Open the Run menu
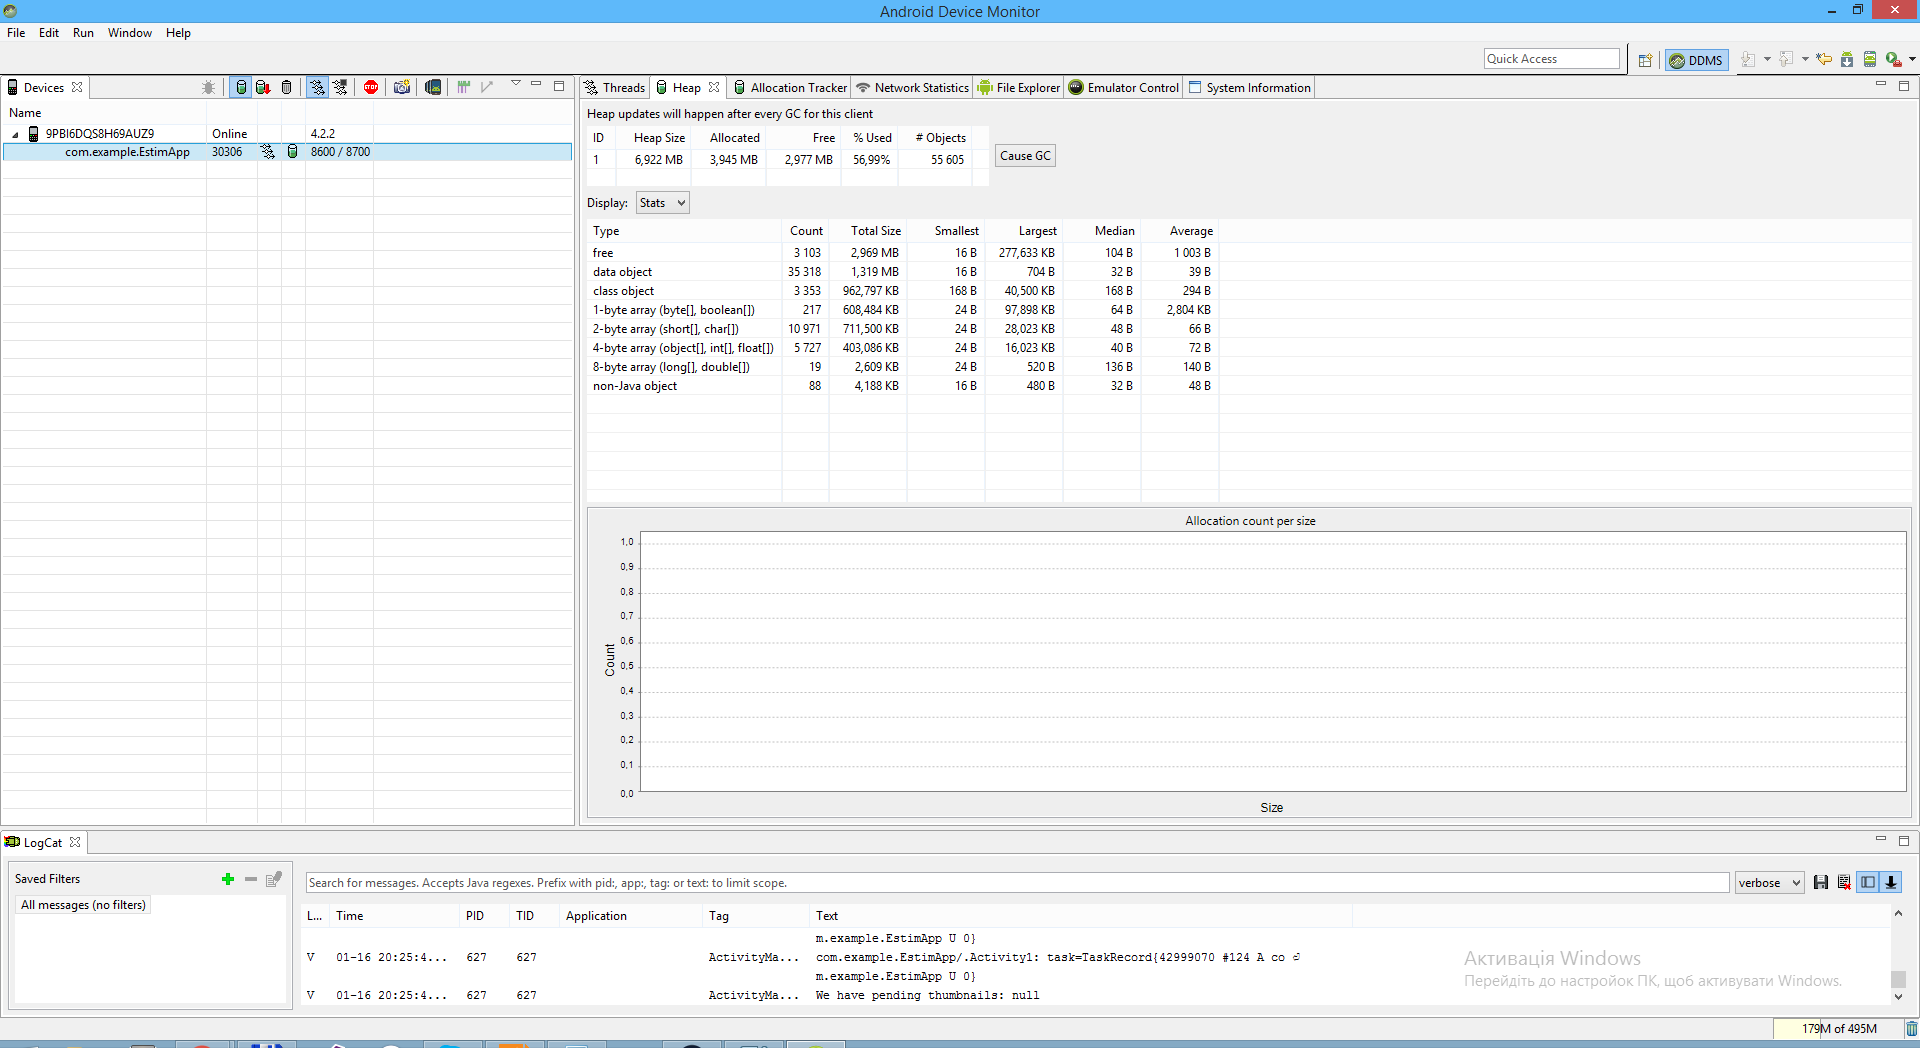Image resolution: width=1920 pixels, height=1048 pixels. coord(83,33)
